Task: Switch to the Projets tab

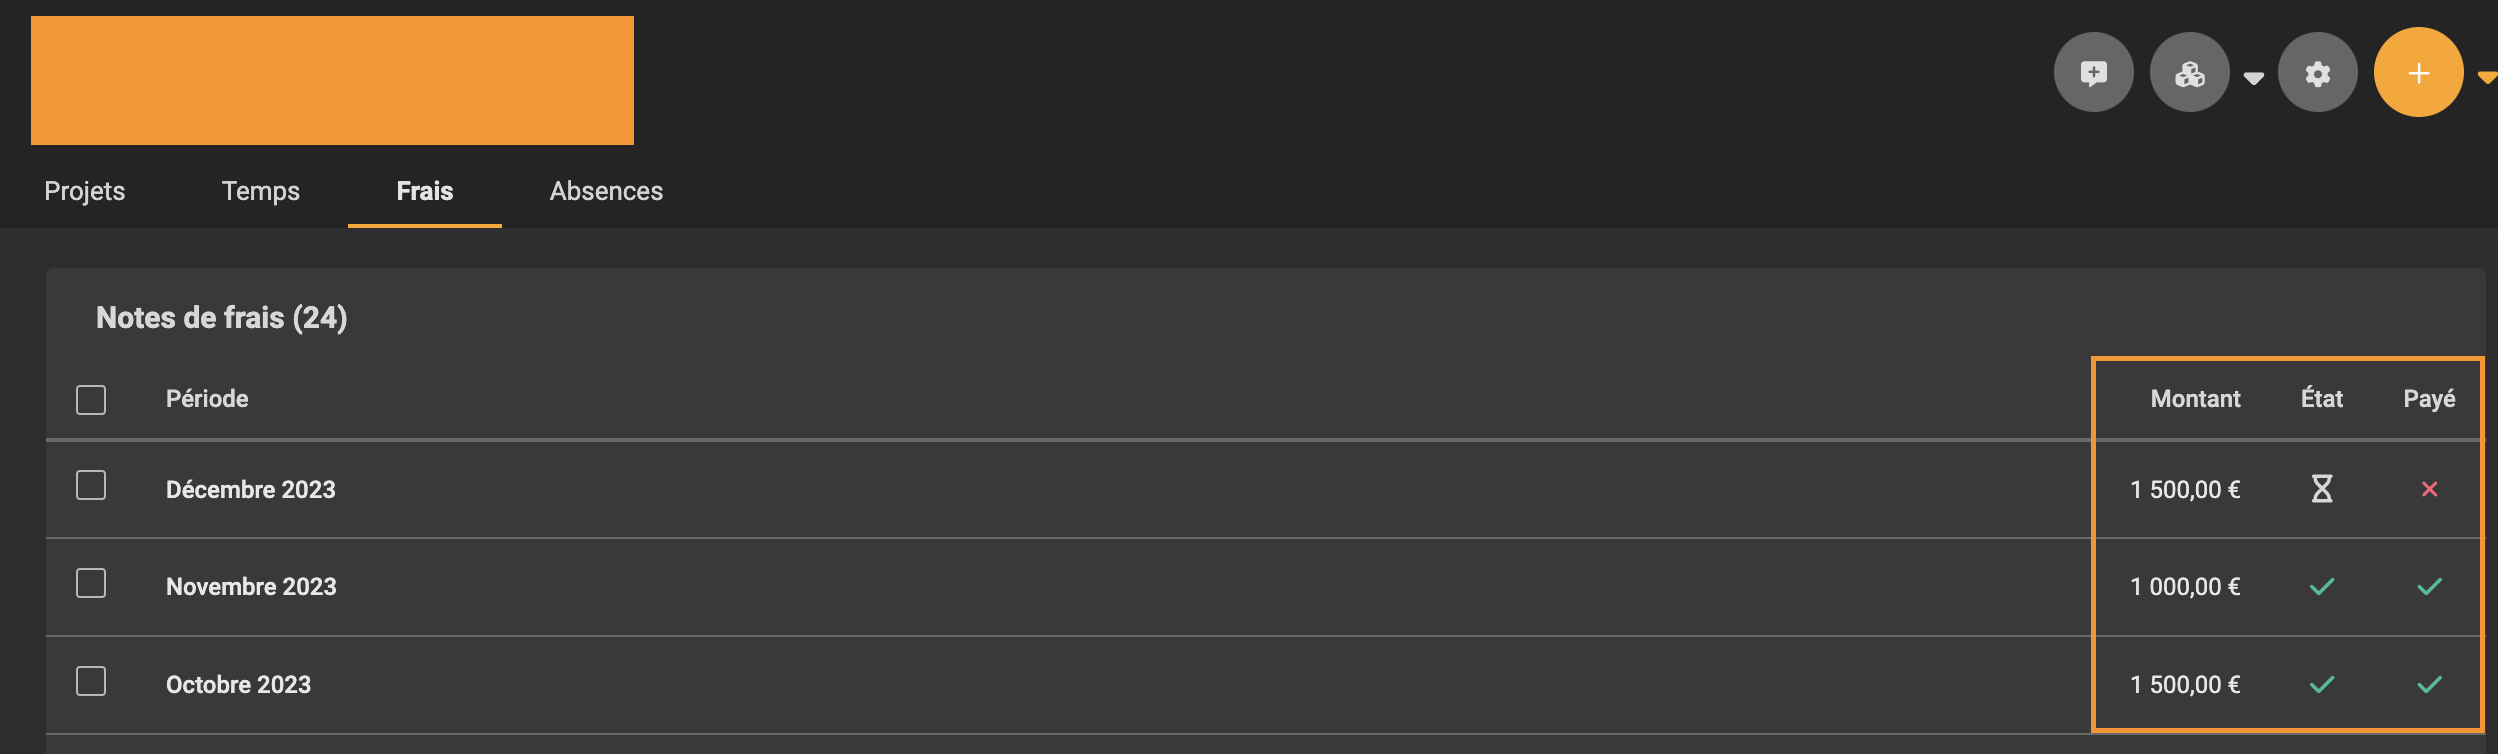Action: click(85, 191)
